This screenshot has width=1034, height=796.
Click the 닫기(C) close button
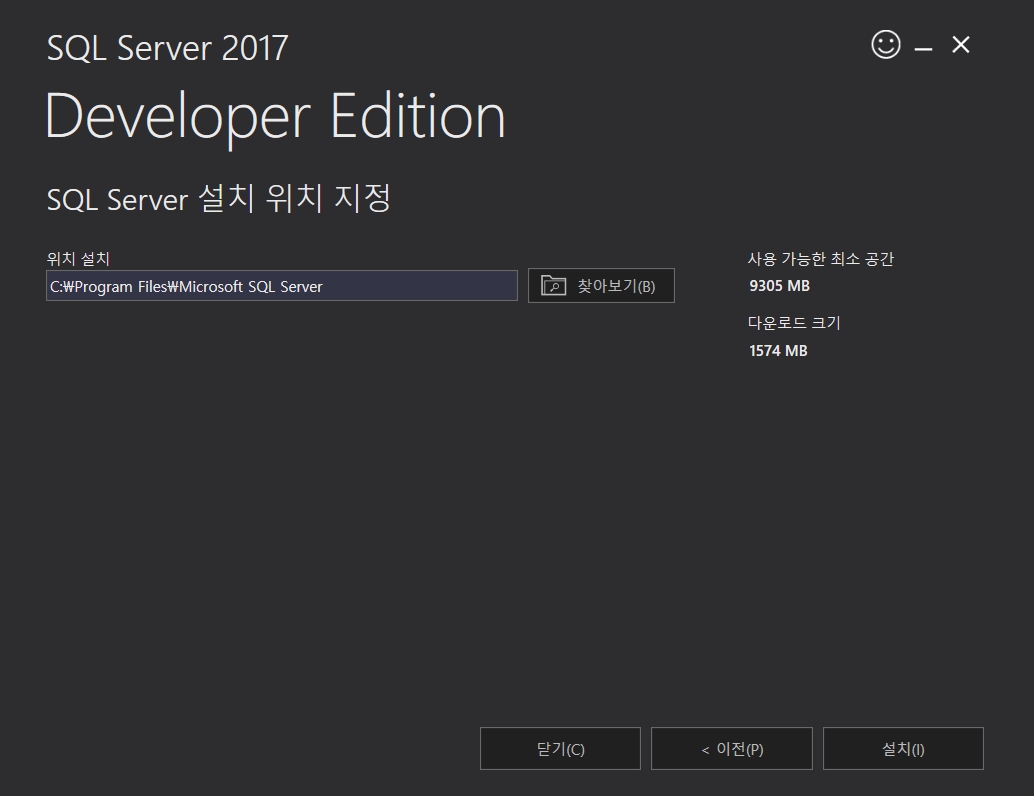point(561,749)
